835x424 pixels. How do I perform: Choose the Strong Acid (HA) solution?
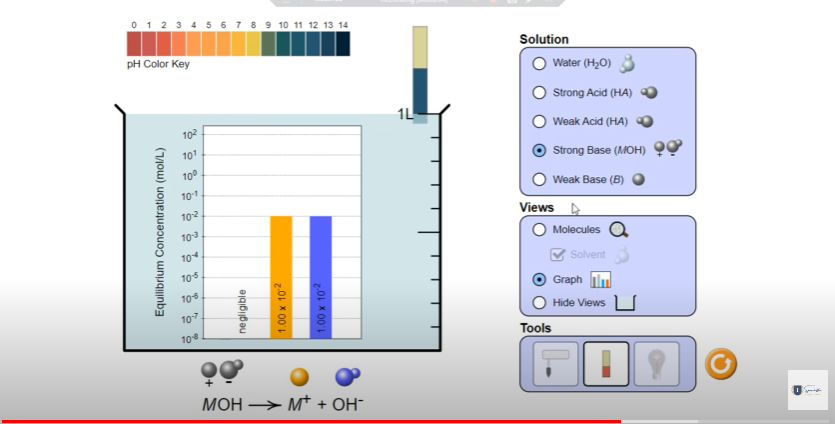pyautogui.click(x=539, y=93)
